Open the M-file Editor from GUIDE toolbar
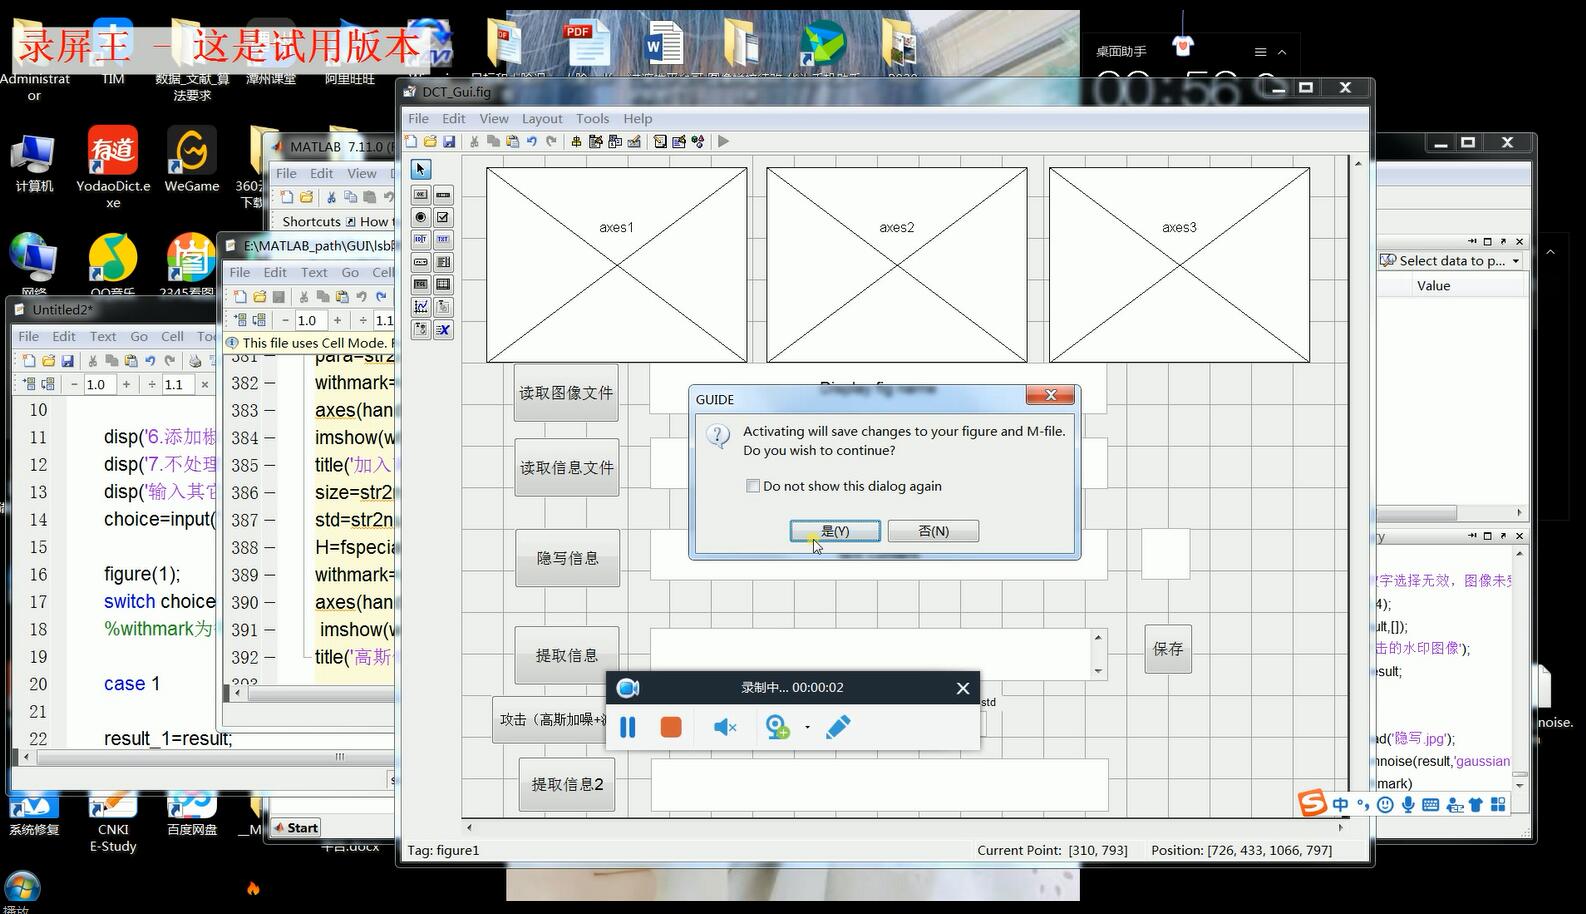 (660, 141)
